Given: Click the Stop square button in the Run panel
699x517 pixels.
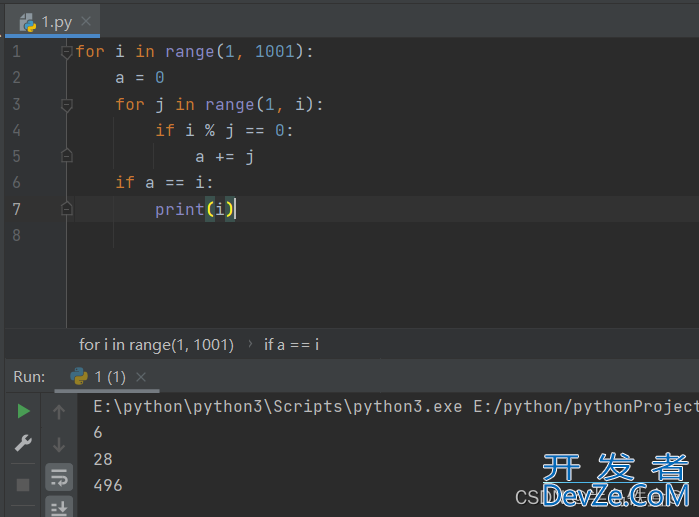Looking at the screenshot, I should (23, 484).
